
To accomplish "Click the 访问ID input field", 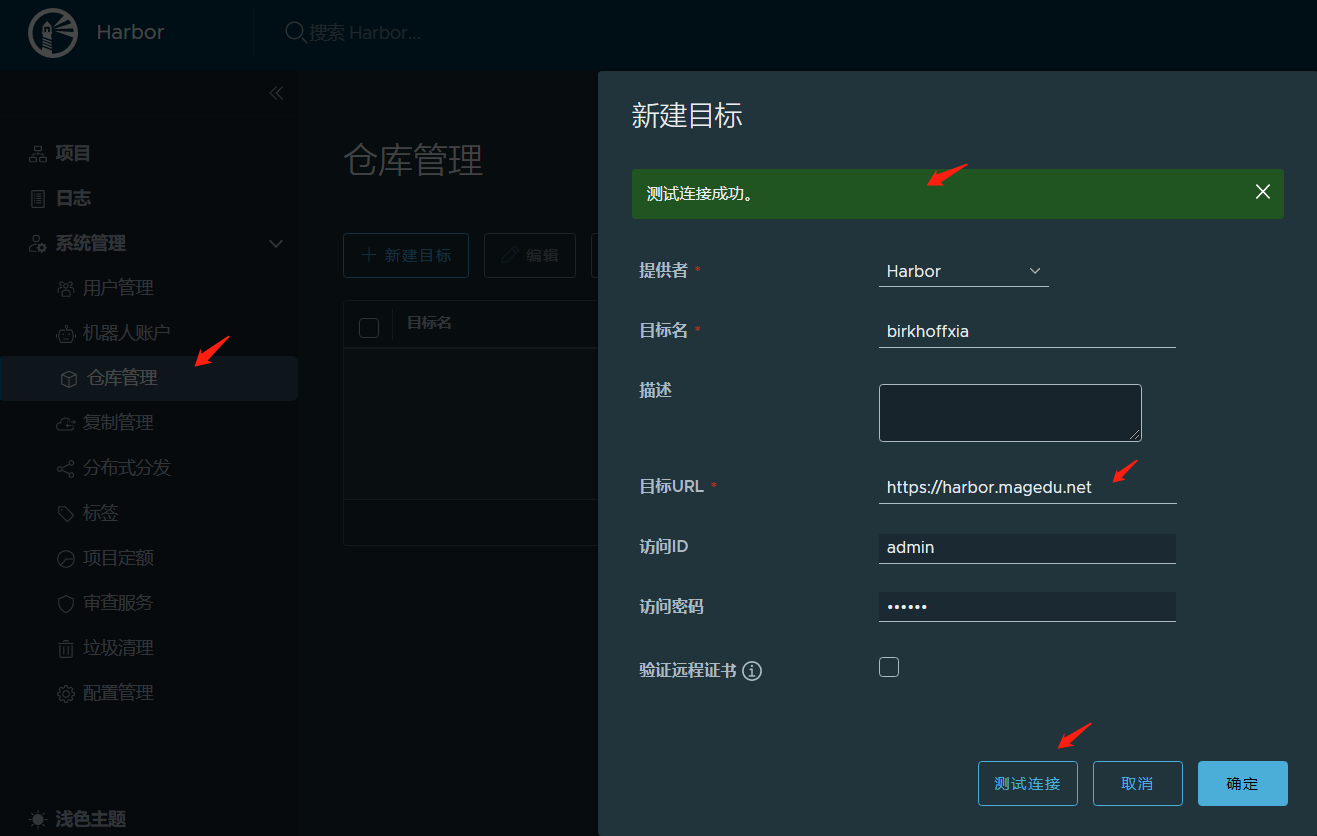I will pyautogui.click(x=1027, y=548).
